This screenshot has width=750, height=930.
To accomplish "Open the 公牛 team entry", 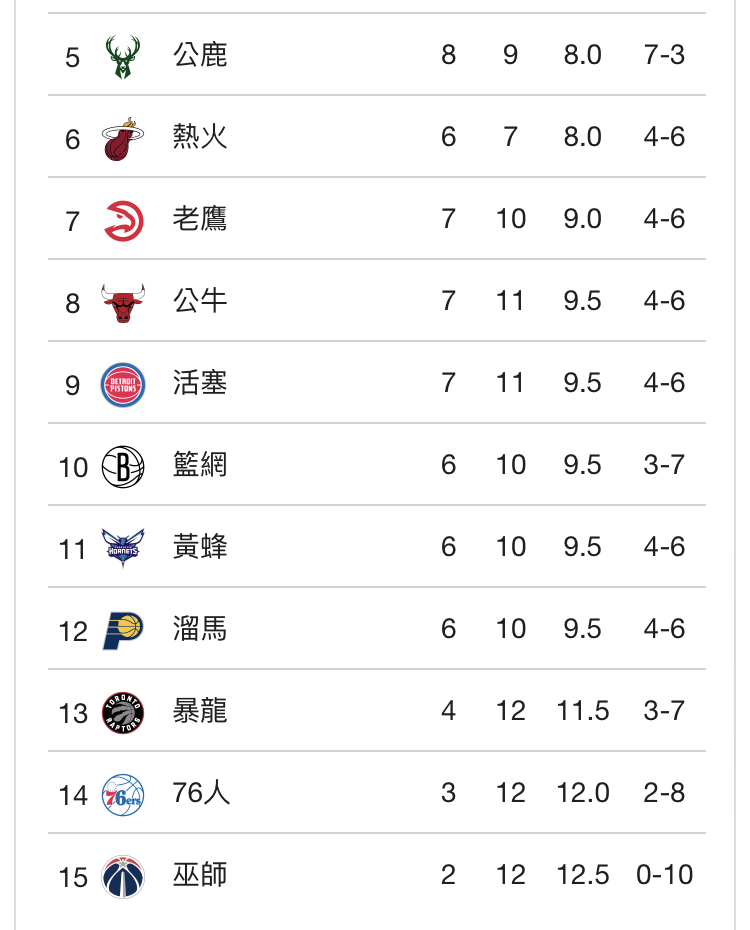I will point(200,301).
